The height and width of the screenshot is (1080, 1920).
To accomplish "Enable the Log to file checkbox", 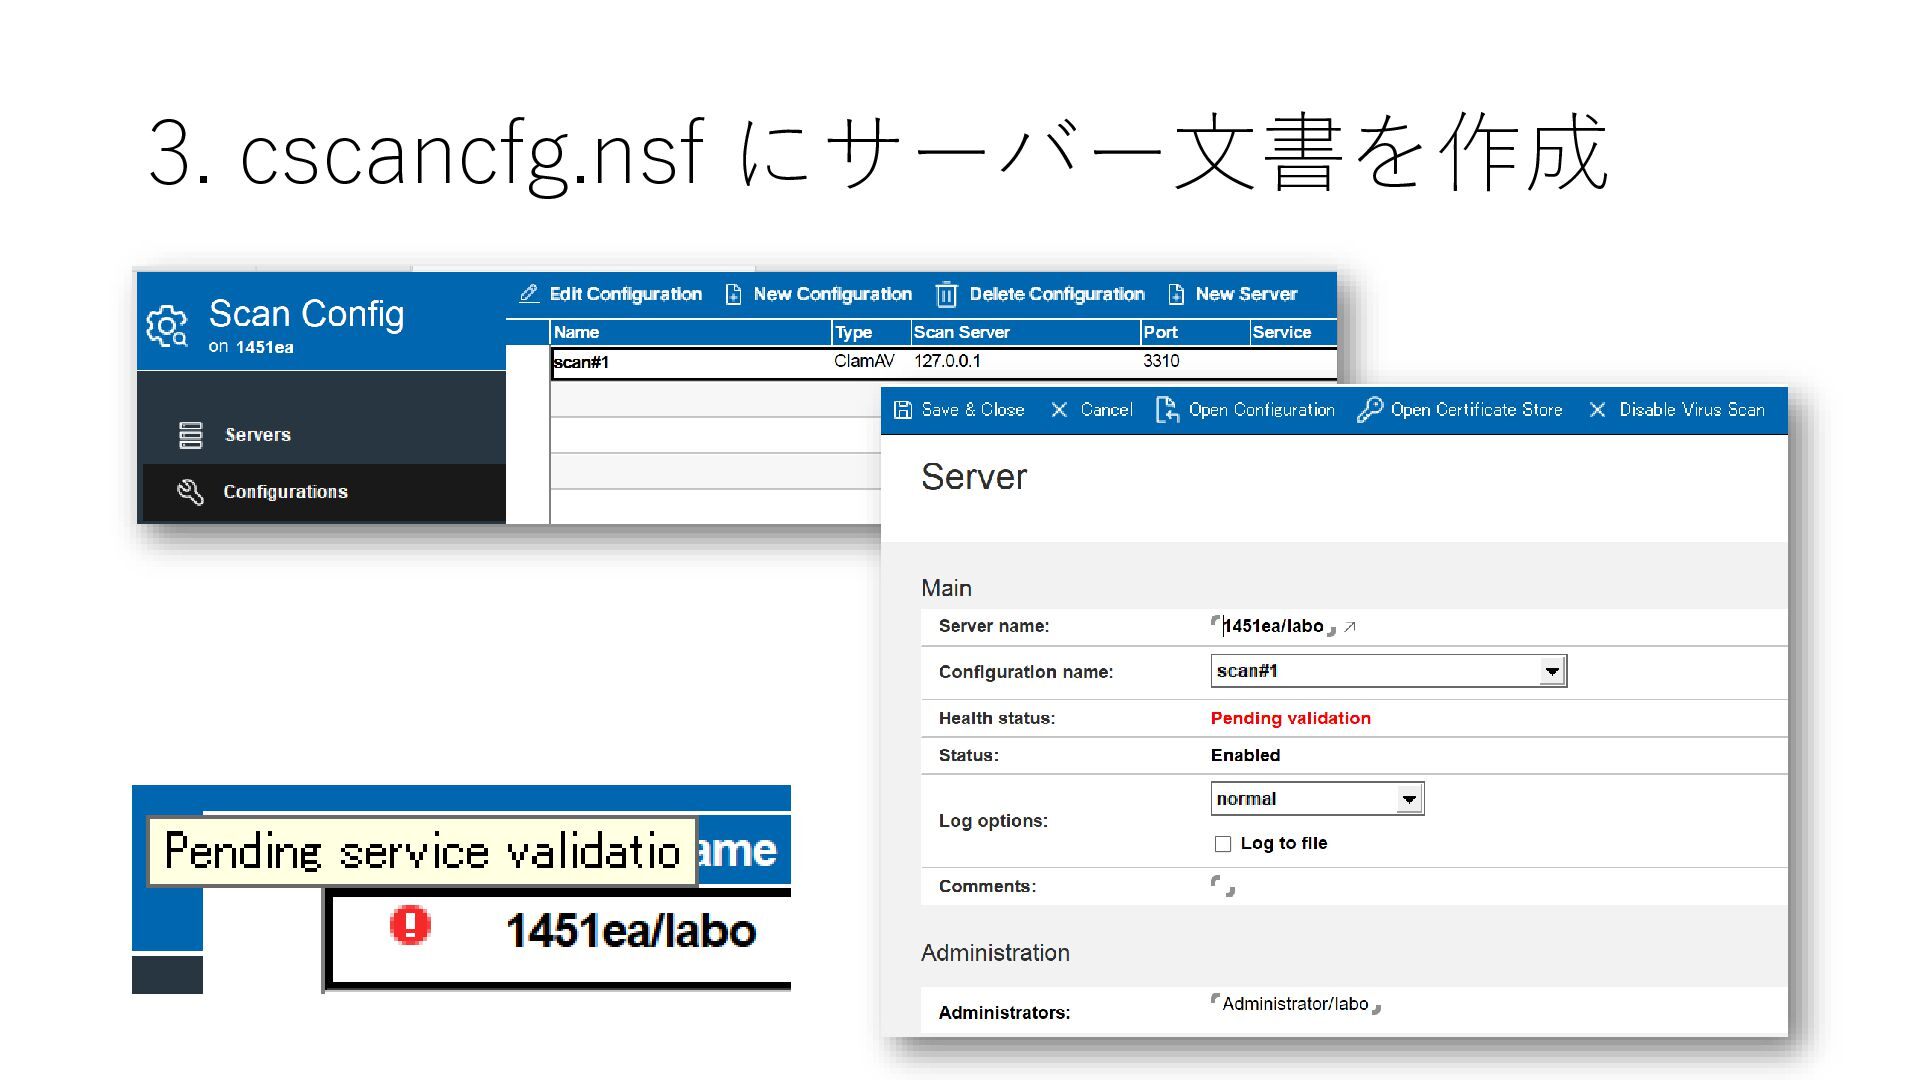I will coord(1222,844).
